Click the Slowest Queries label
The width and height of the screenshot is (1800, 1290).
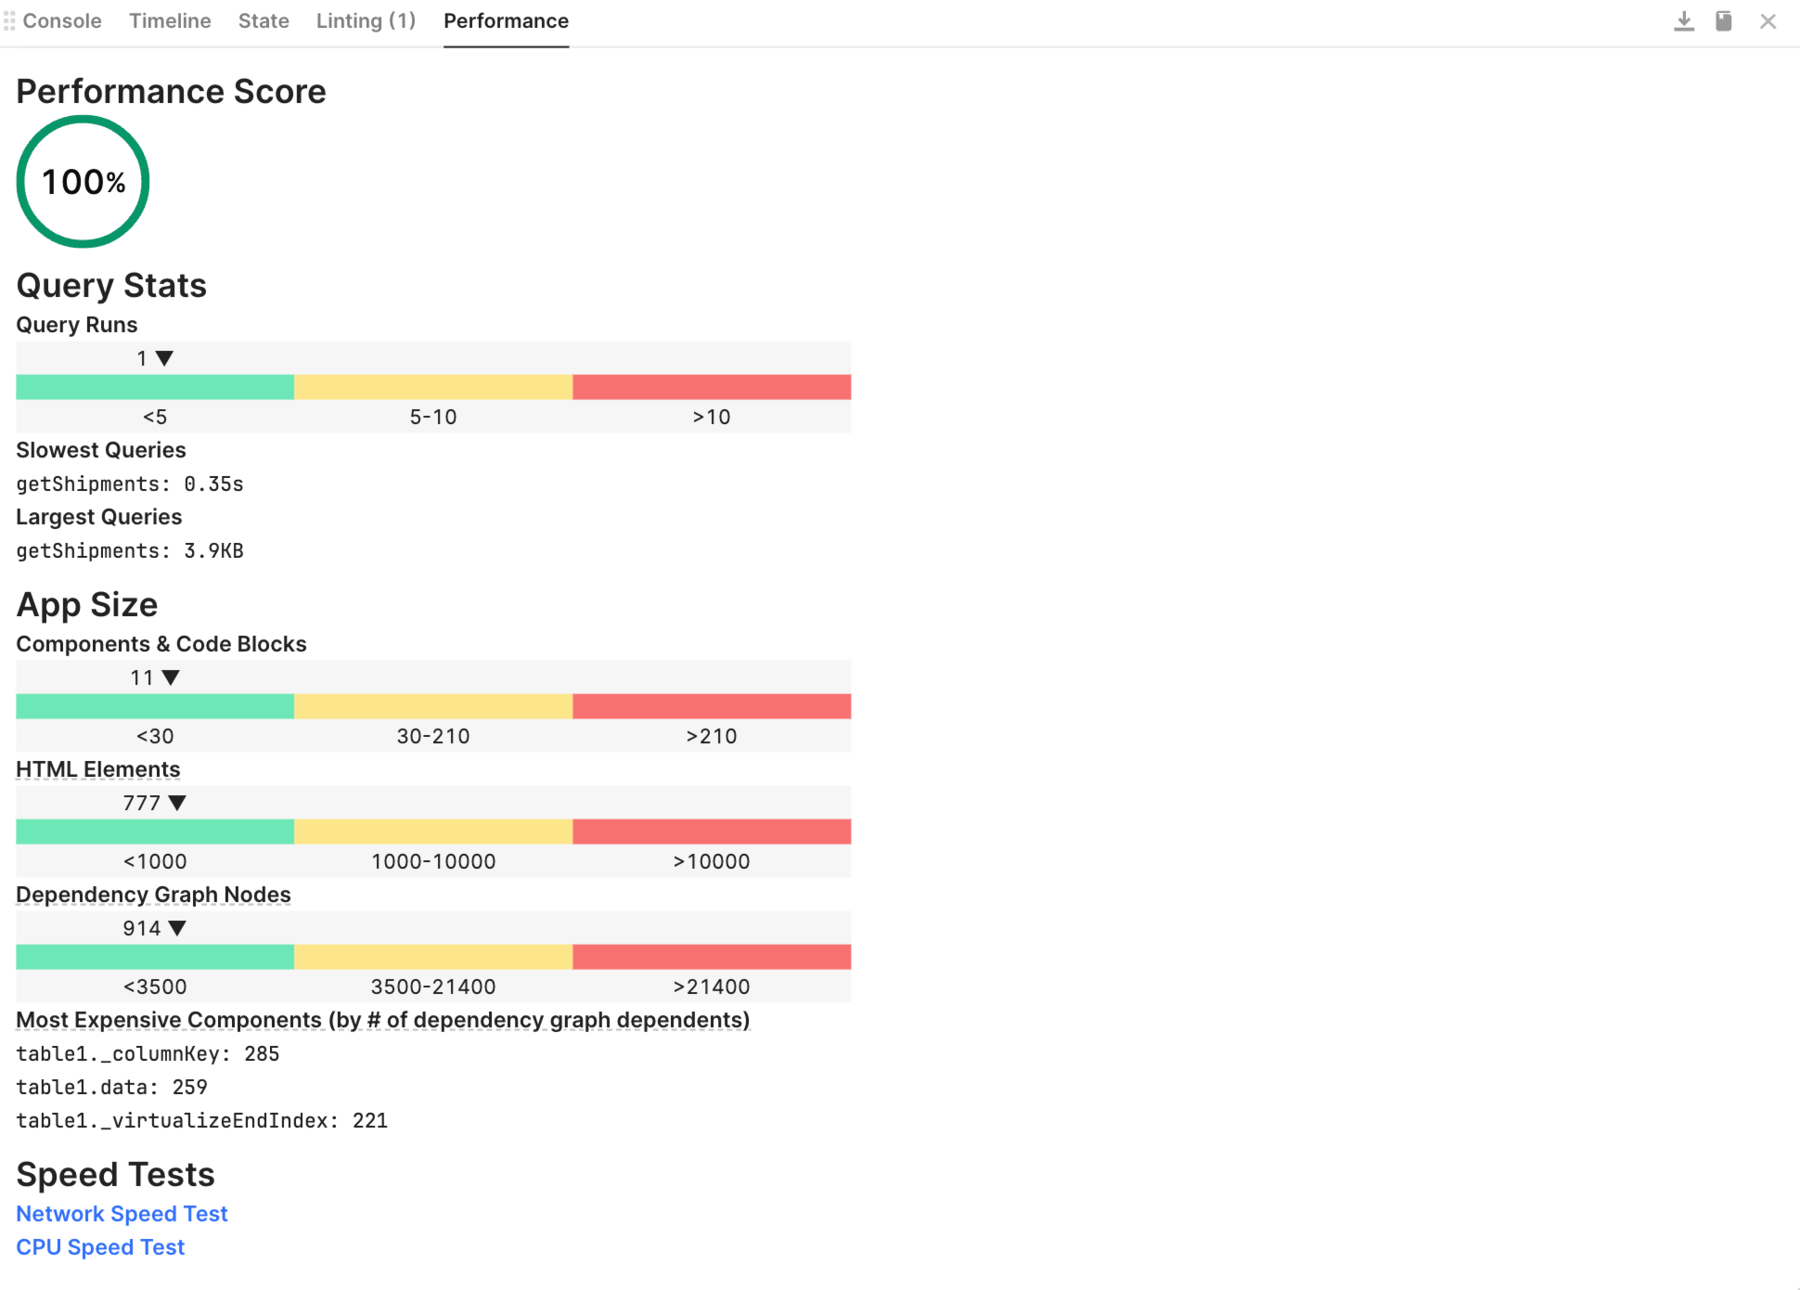(101, 450)
